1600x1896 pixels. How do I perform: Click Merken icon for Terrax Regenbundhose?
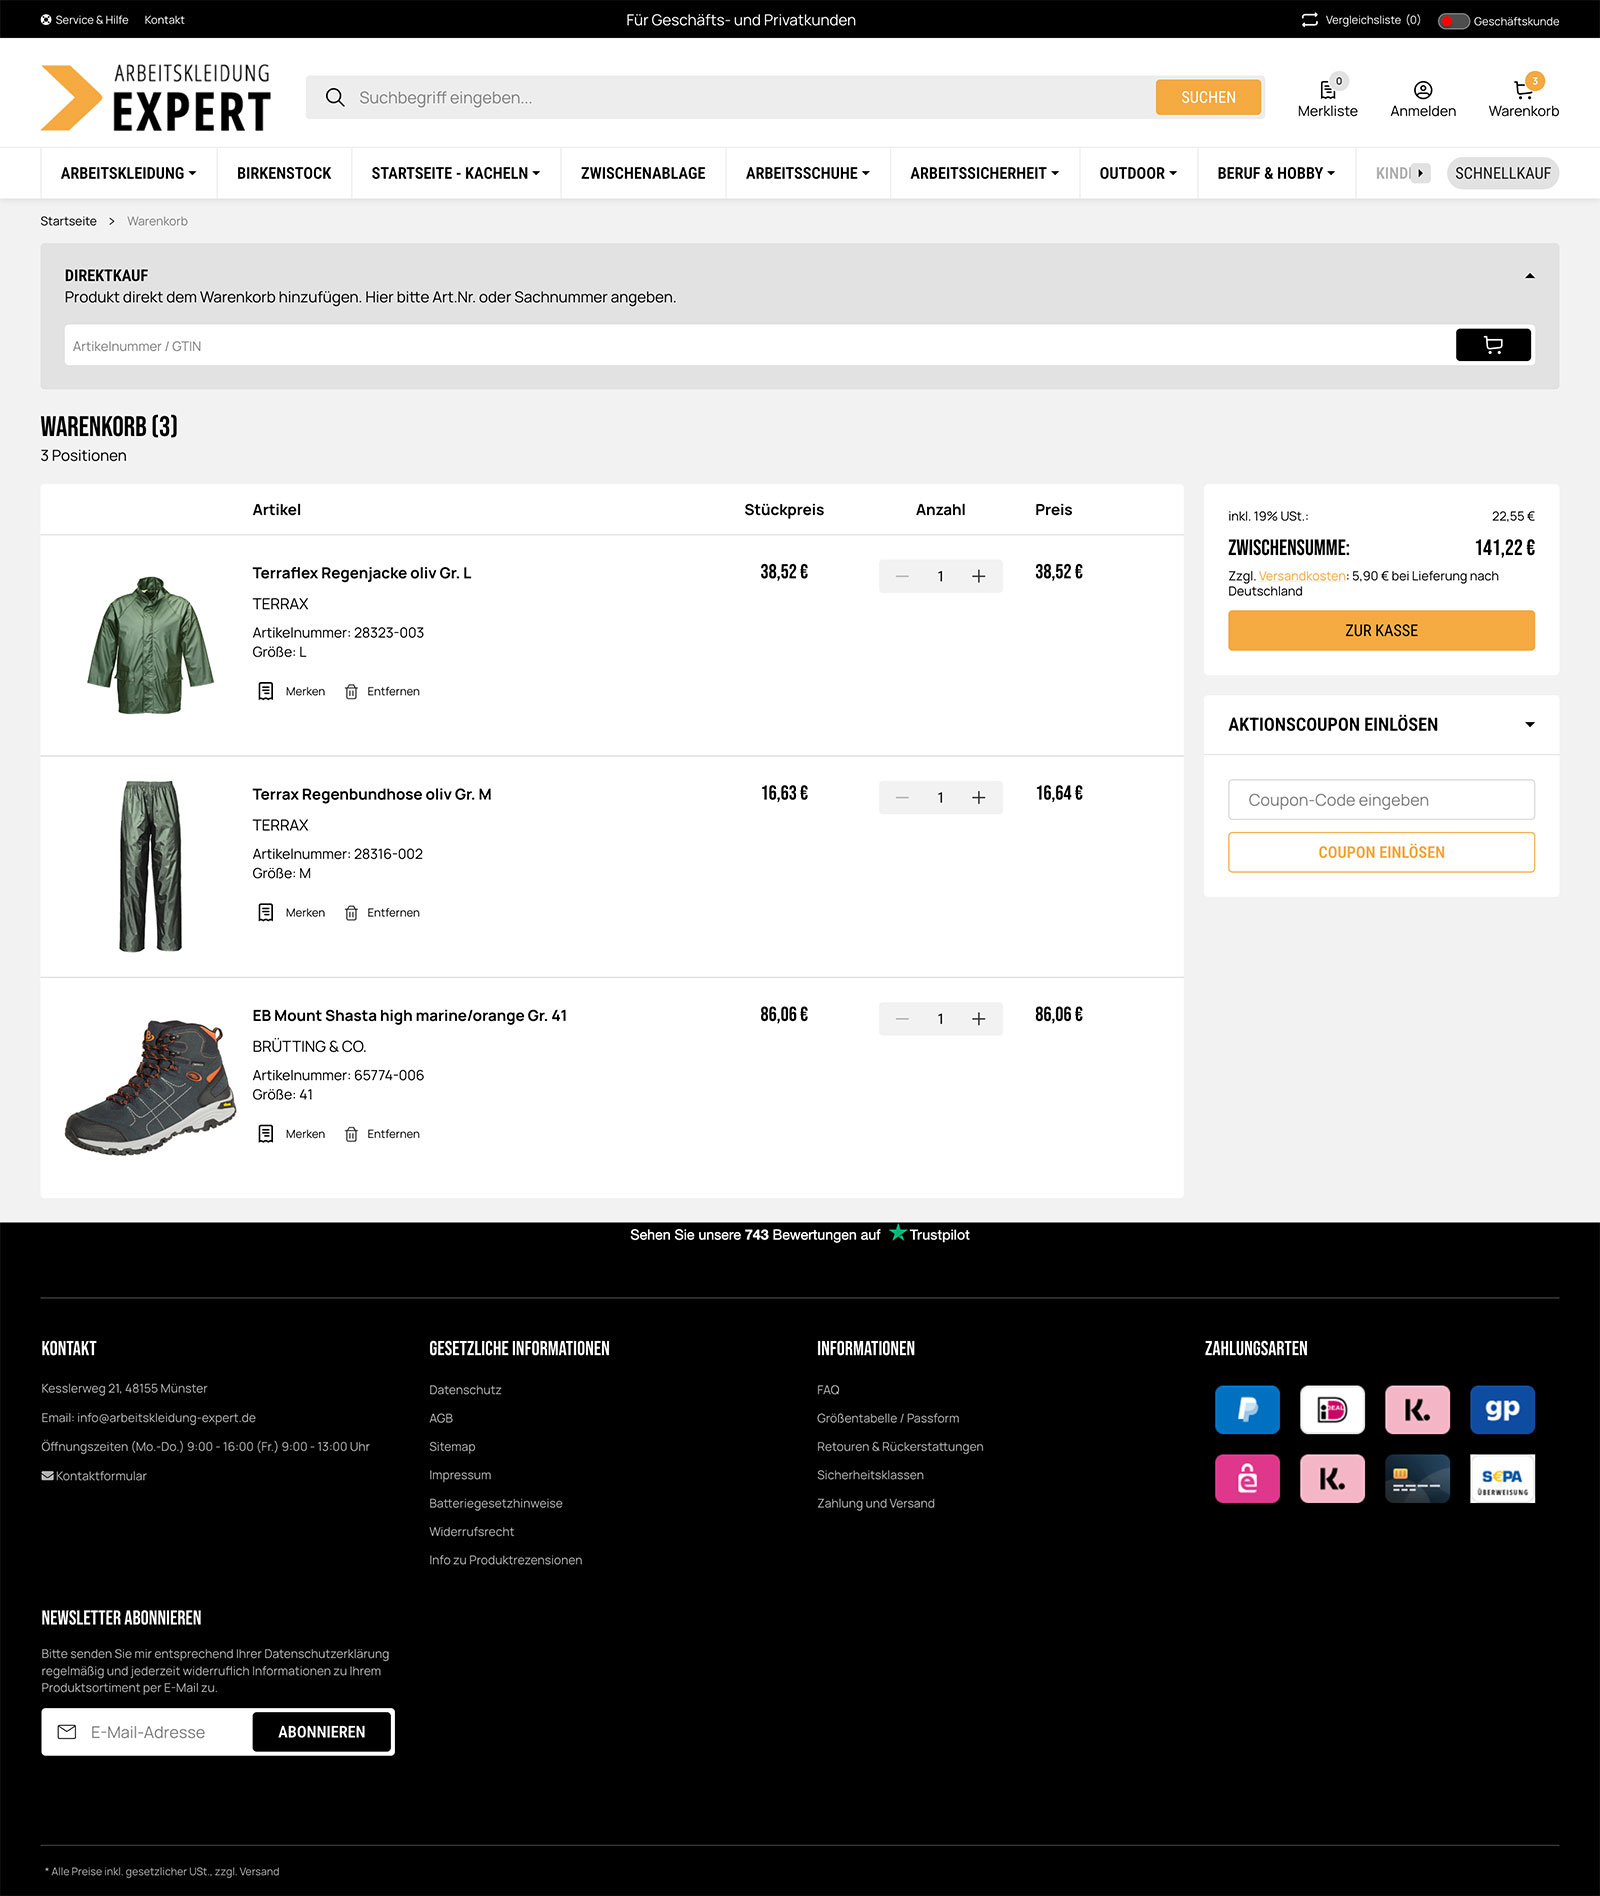click(265, 912)
